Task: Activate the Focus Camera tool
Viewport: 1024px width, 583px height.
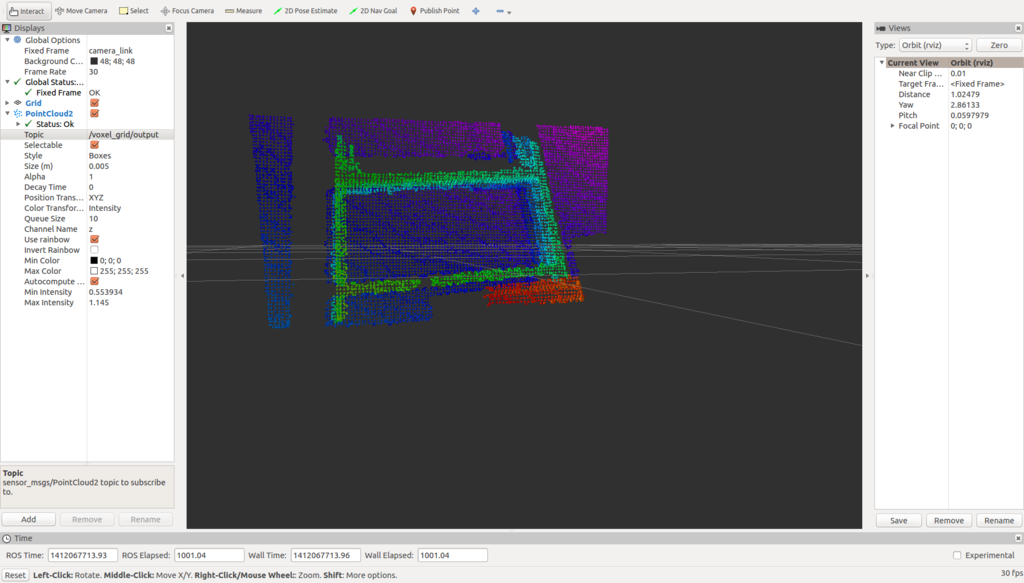Action: click(x=187, y=11)
